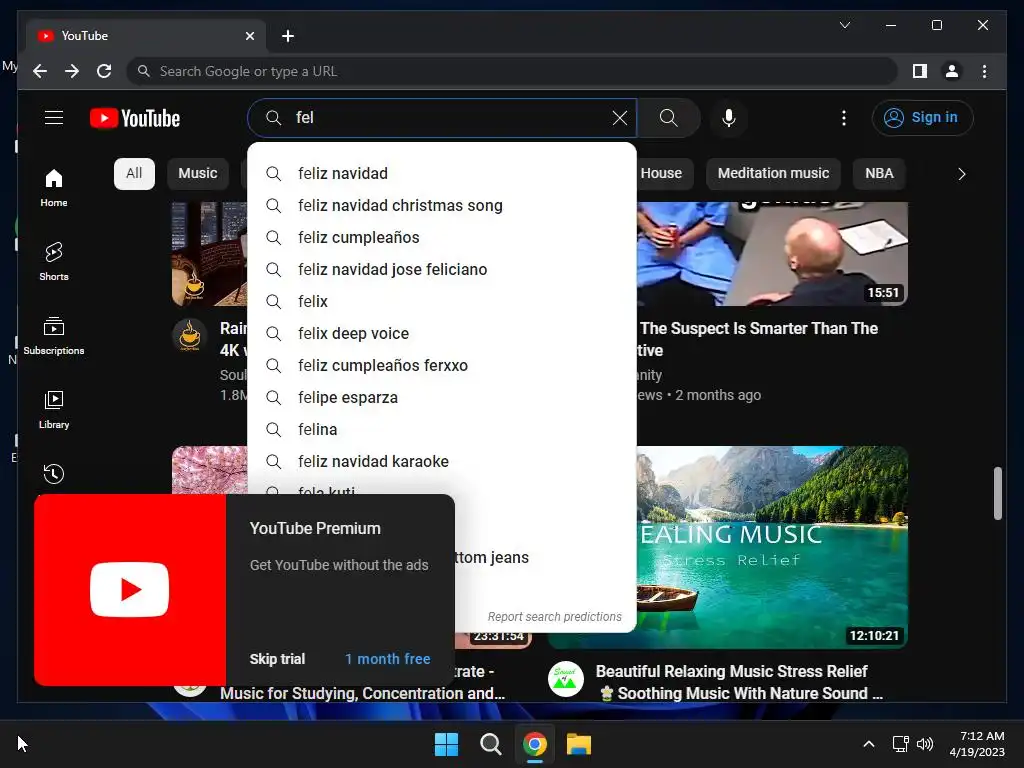Open volume control in tray

click(925, 744)
